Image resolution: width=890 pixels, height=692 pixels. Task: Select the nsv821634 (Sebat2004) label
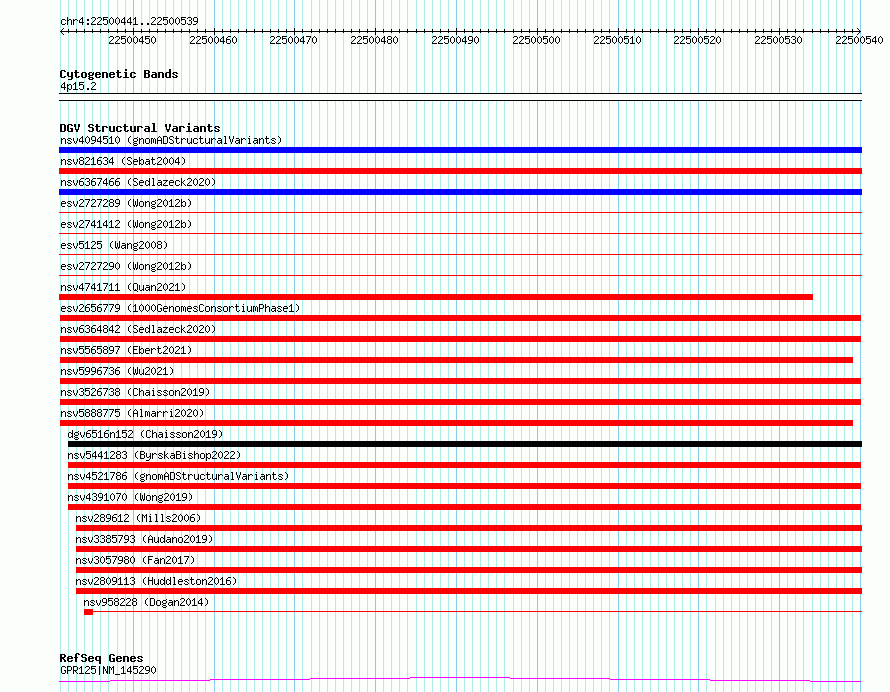pos(123,161)
